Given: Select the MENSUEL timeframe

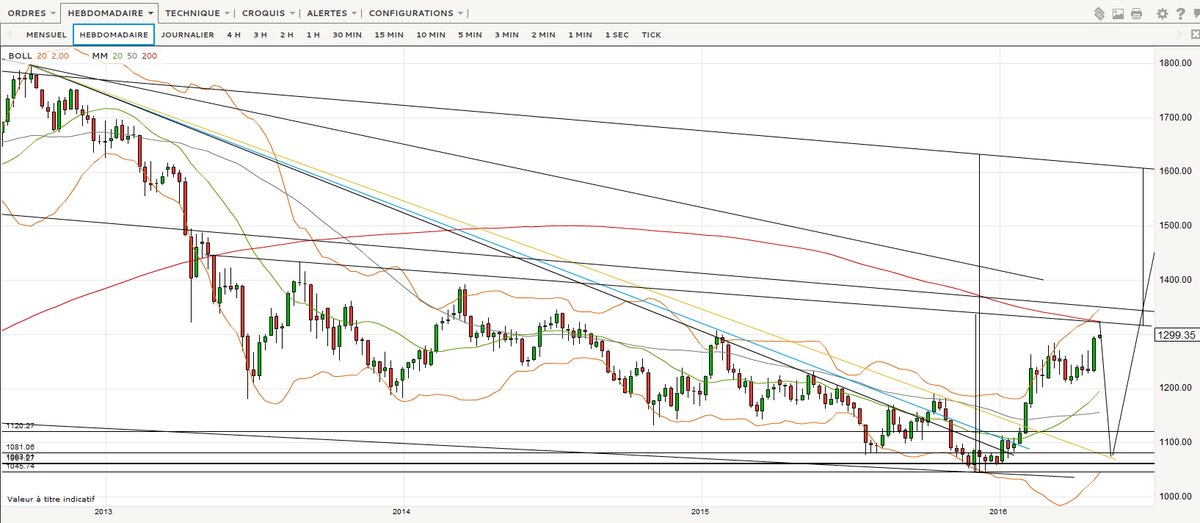Looking at the screenshot, I should tap(46, 35).
